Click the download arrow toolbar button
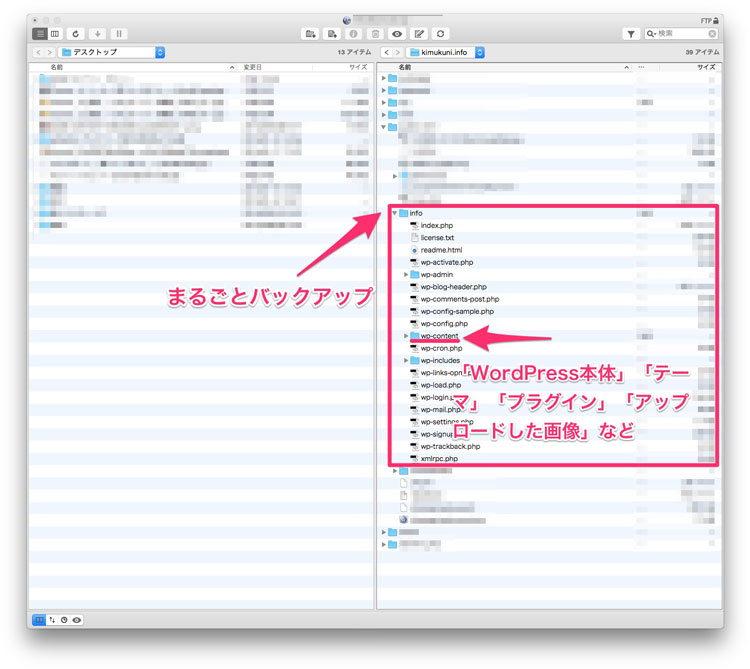Image resolution: width=750 pixels, height=669 pixels. pos(97,33)
